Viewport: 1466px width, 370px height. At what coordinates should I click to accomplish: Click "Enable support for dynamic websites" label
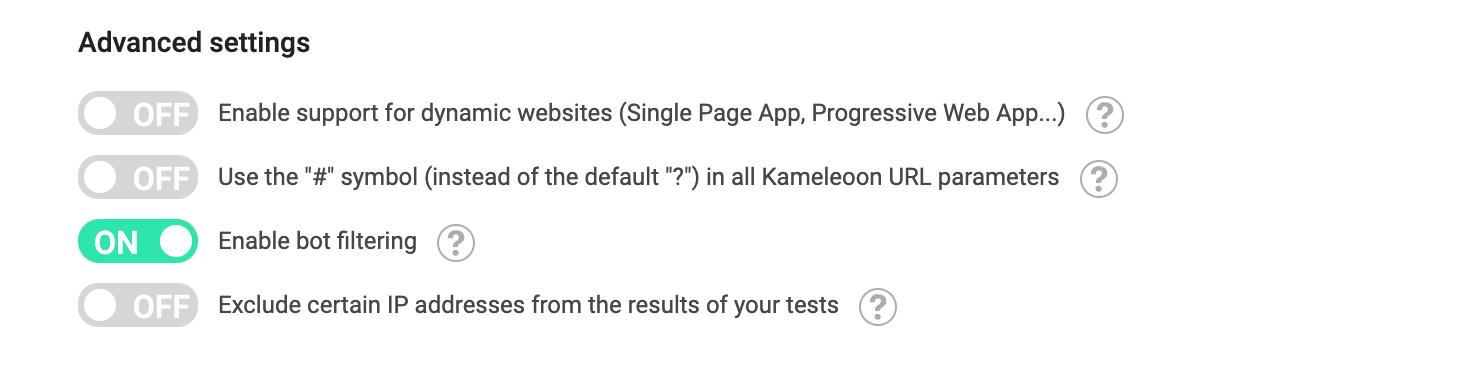pos(642,113)
